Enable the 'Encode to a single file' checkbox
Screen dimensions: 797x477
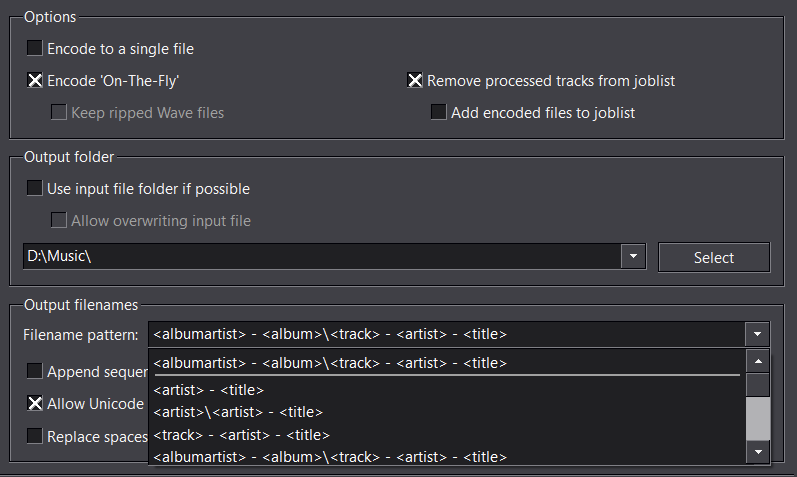click(35, 48)
